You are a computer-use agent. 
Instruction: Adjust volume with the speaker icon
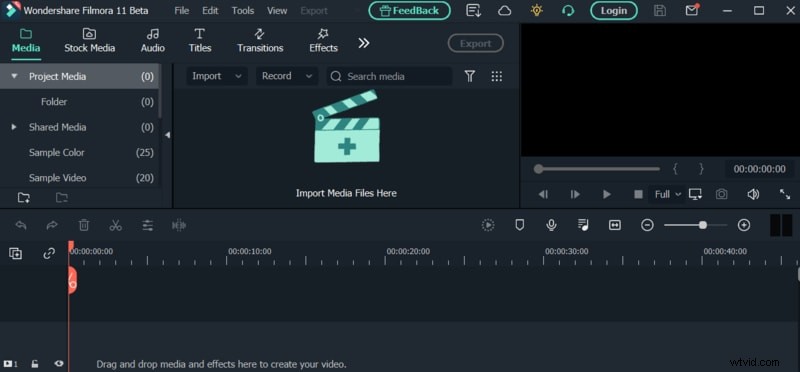[753, 194]
